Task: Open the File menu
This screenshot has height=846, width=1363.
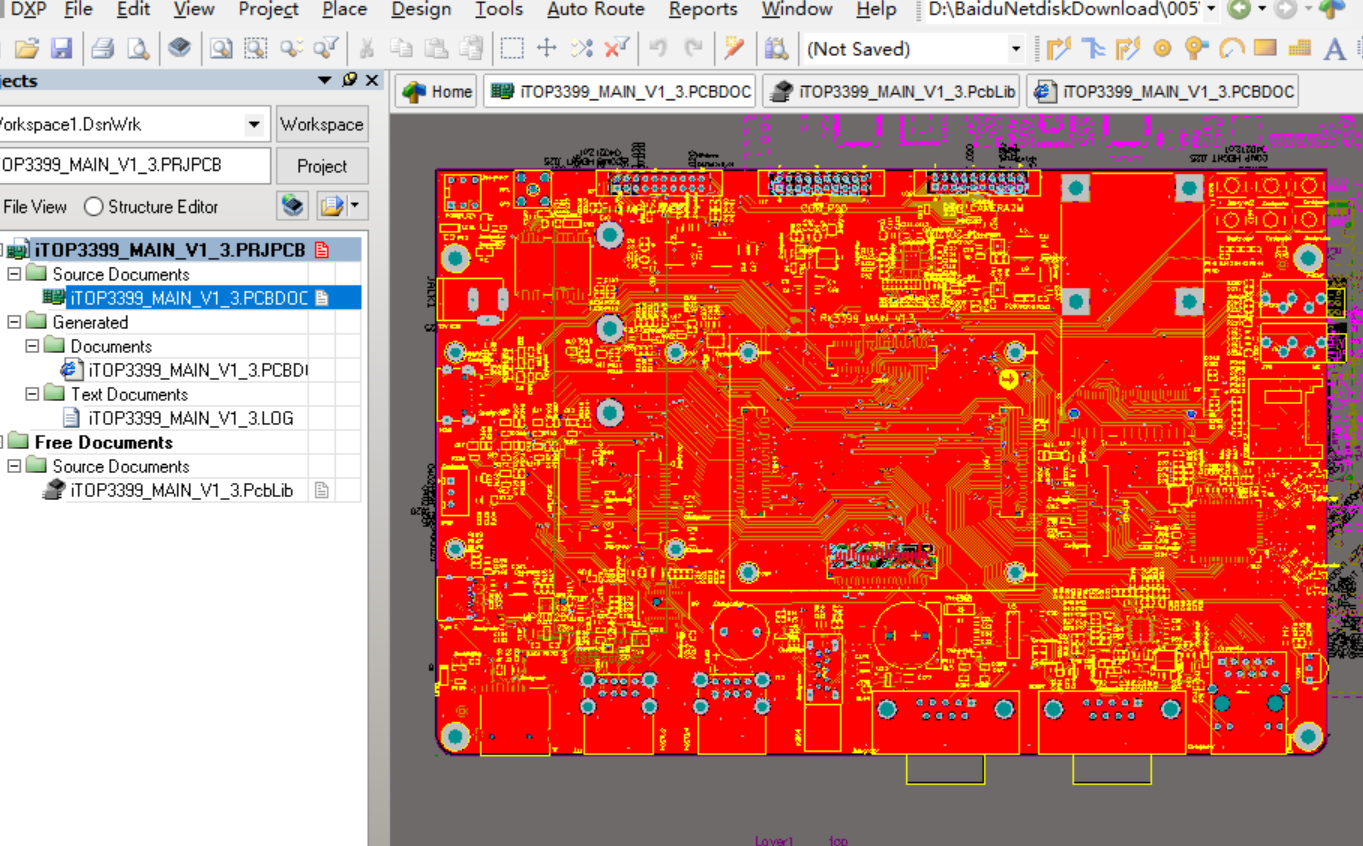Action: click(x=78, y=10)
